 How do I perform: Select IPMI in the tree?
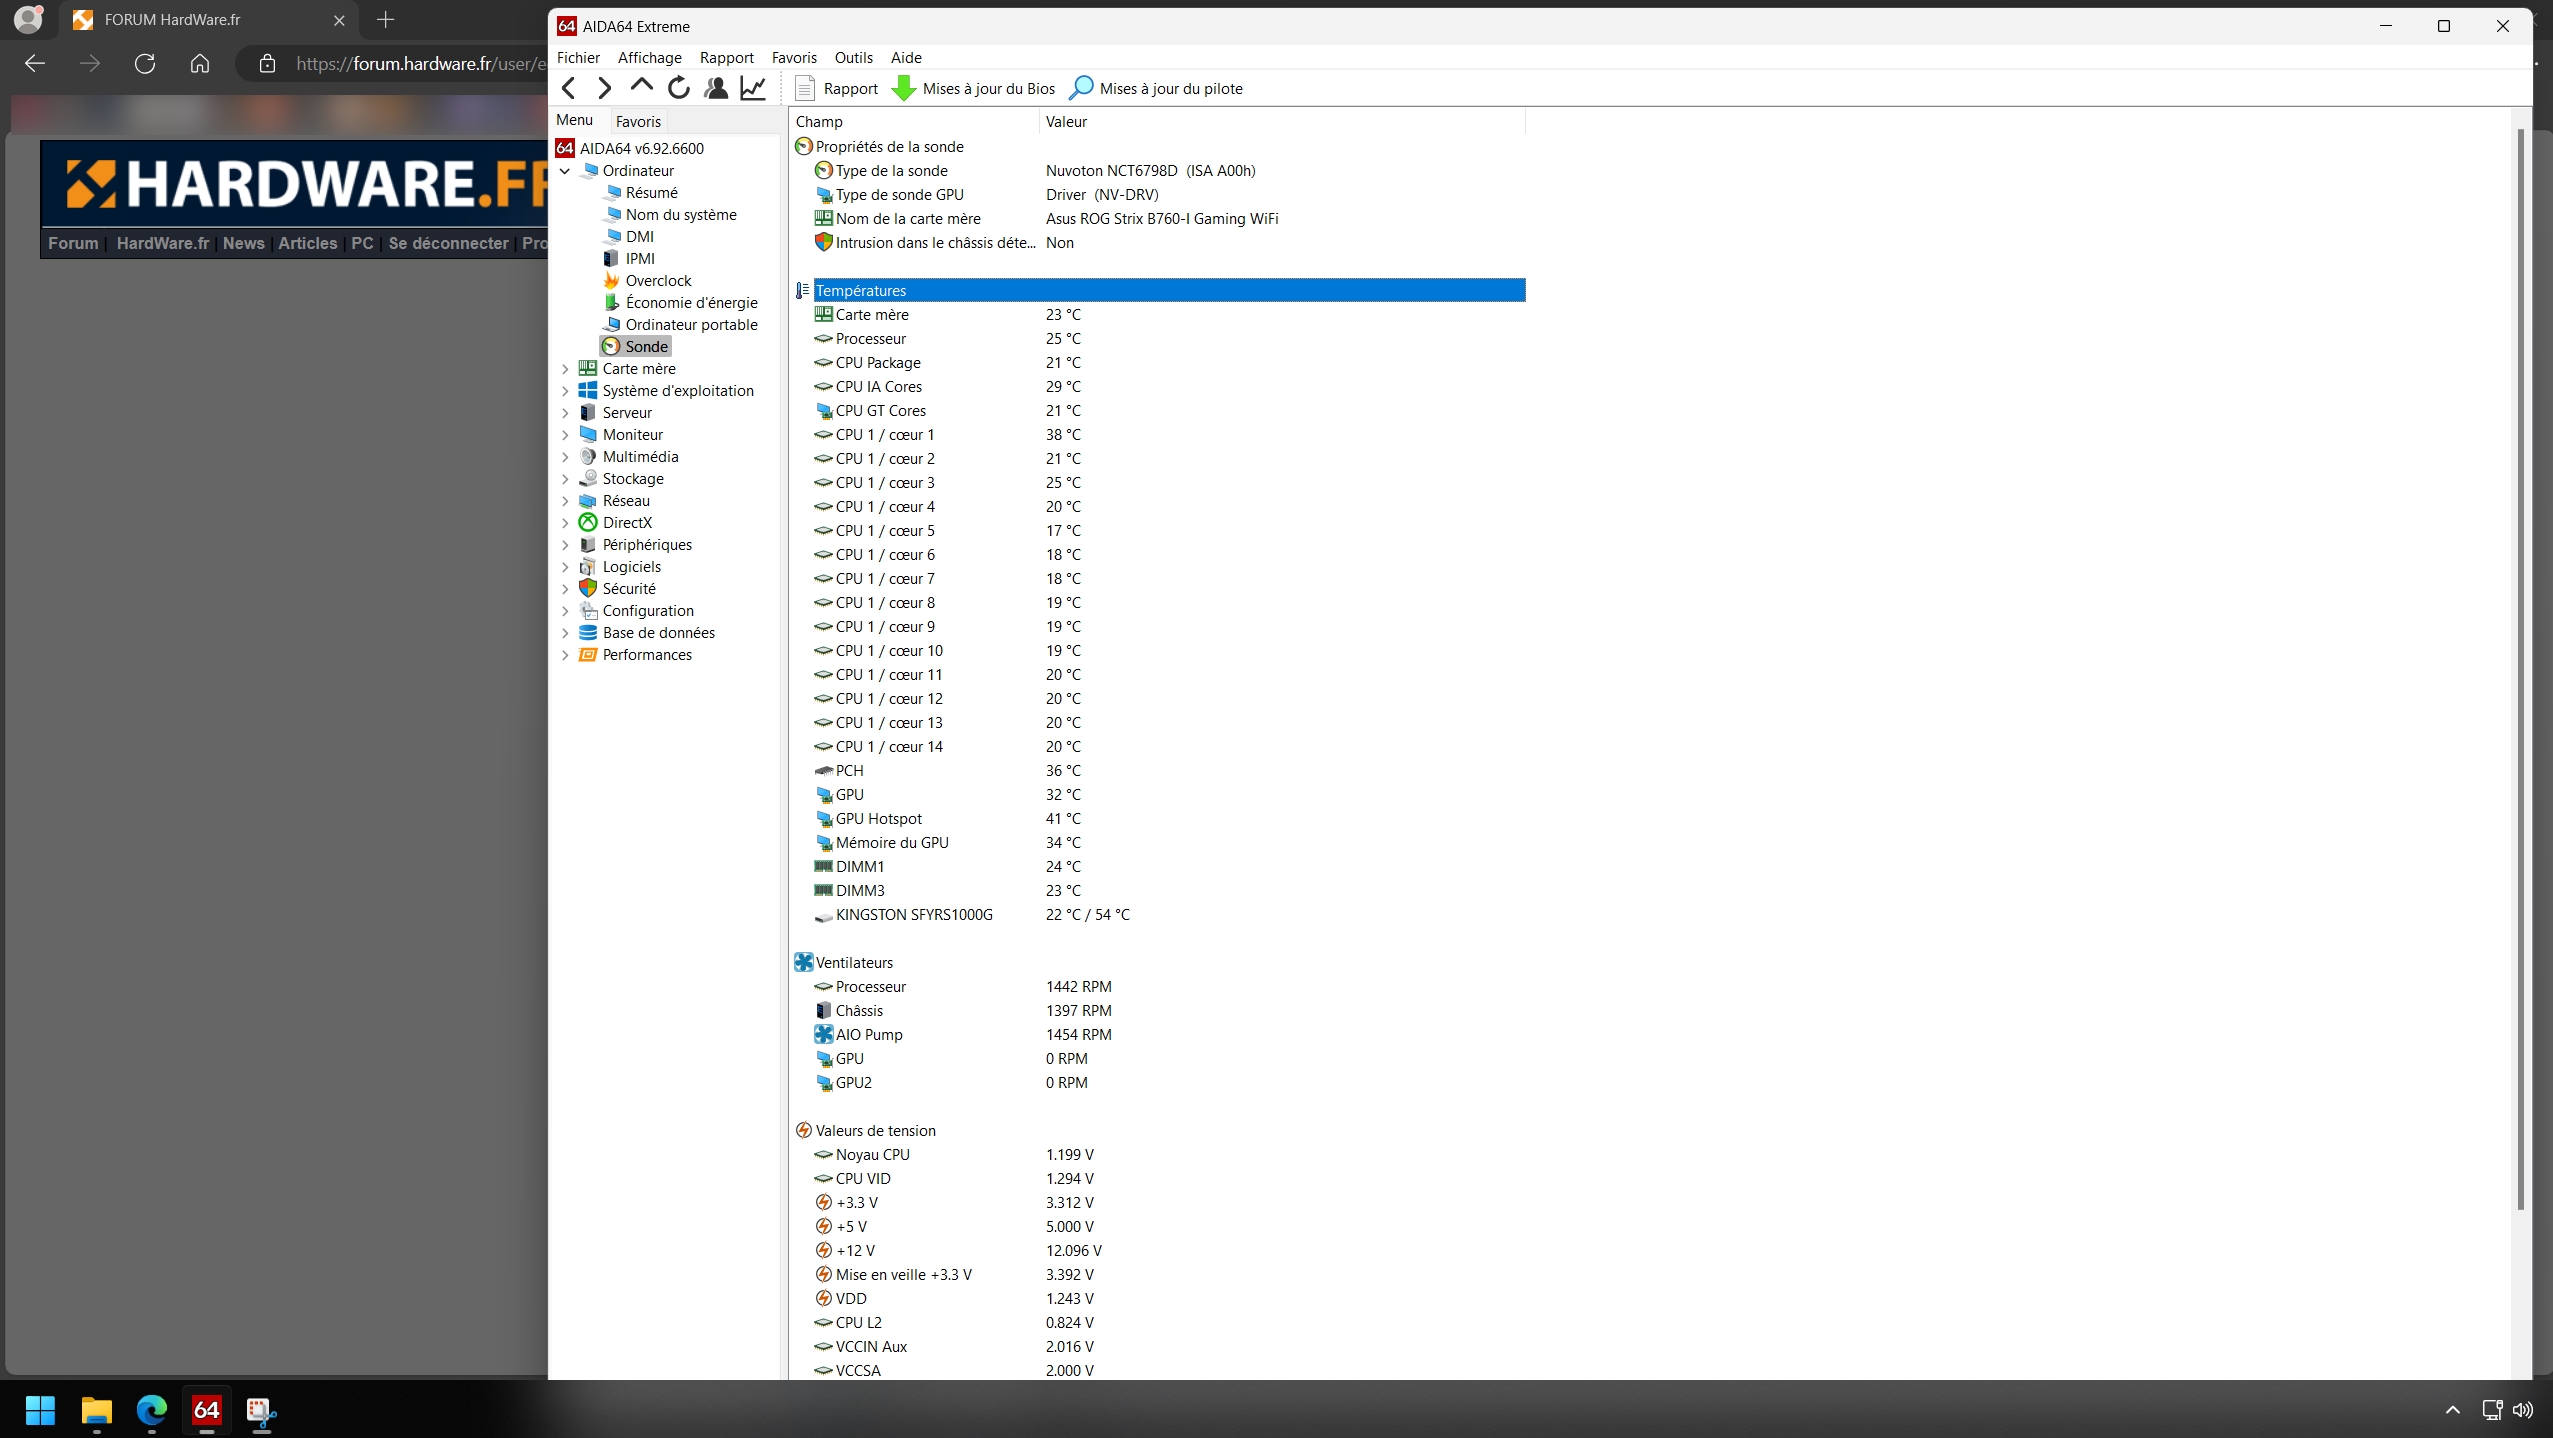(640, 258)
